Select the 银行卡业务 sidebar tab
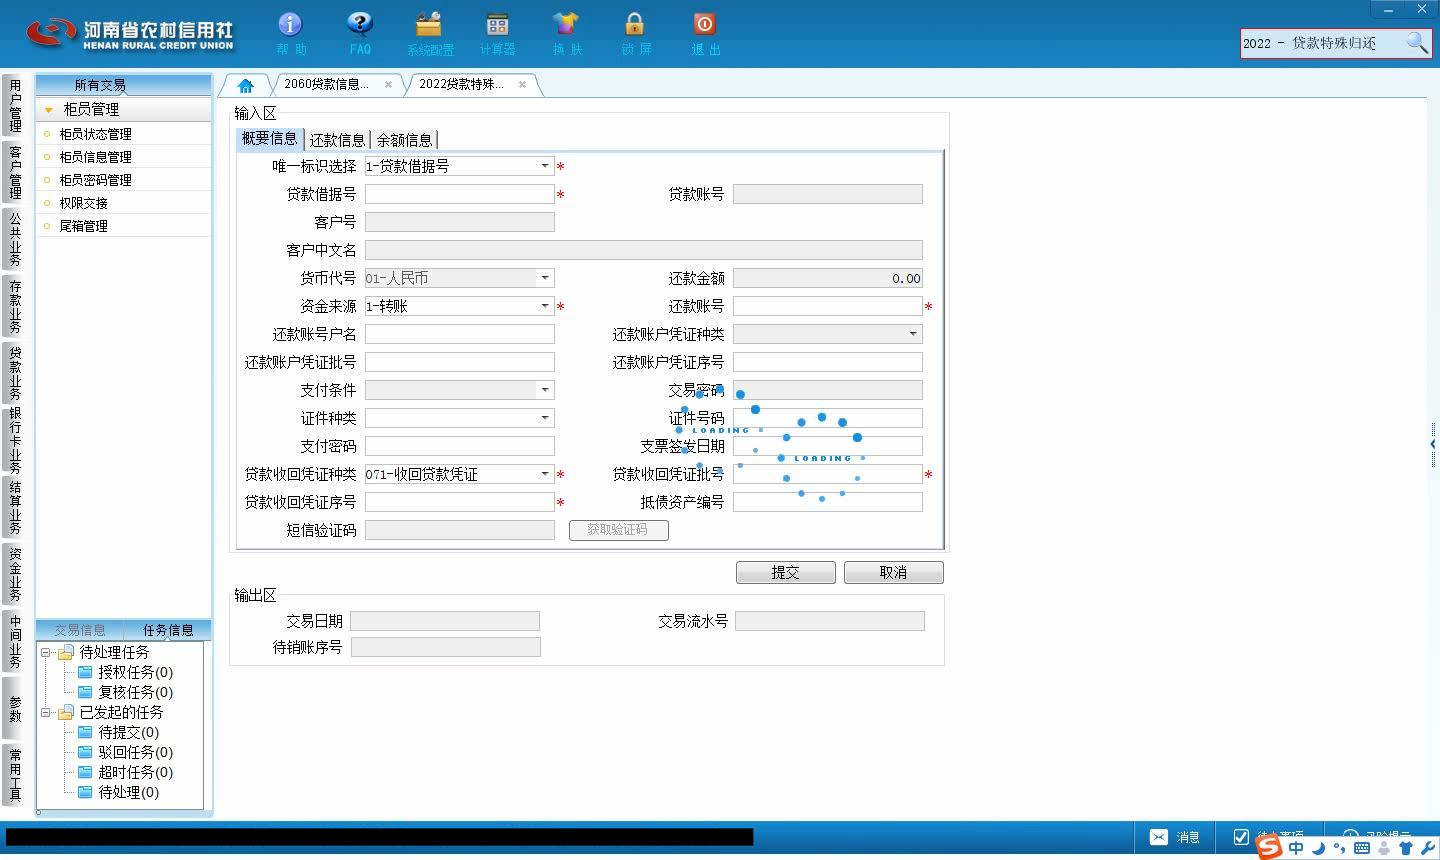Screen dimensions: 1440x860 click(15, 440)
